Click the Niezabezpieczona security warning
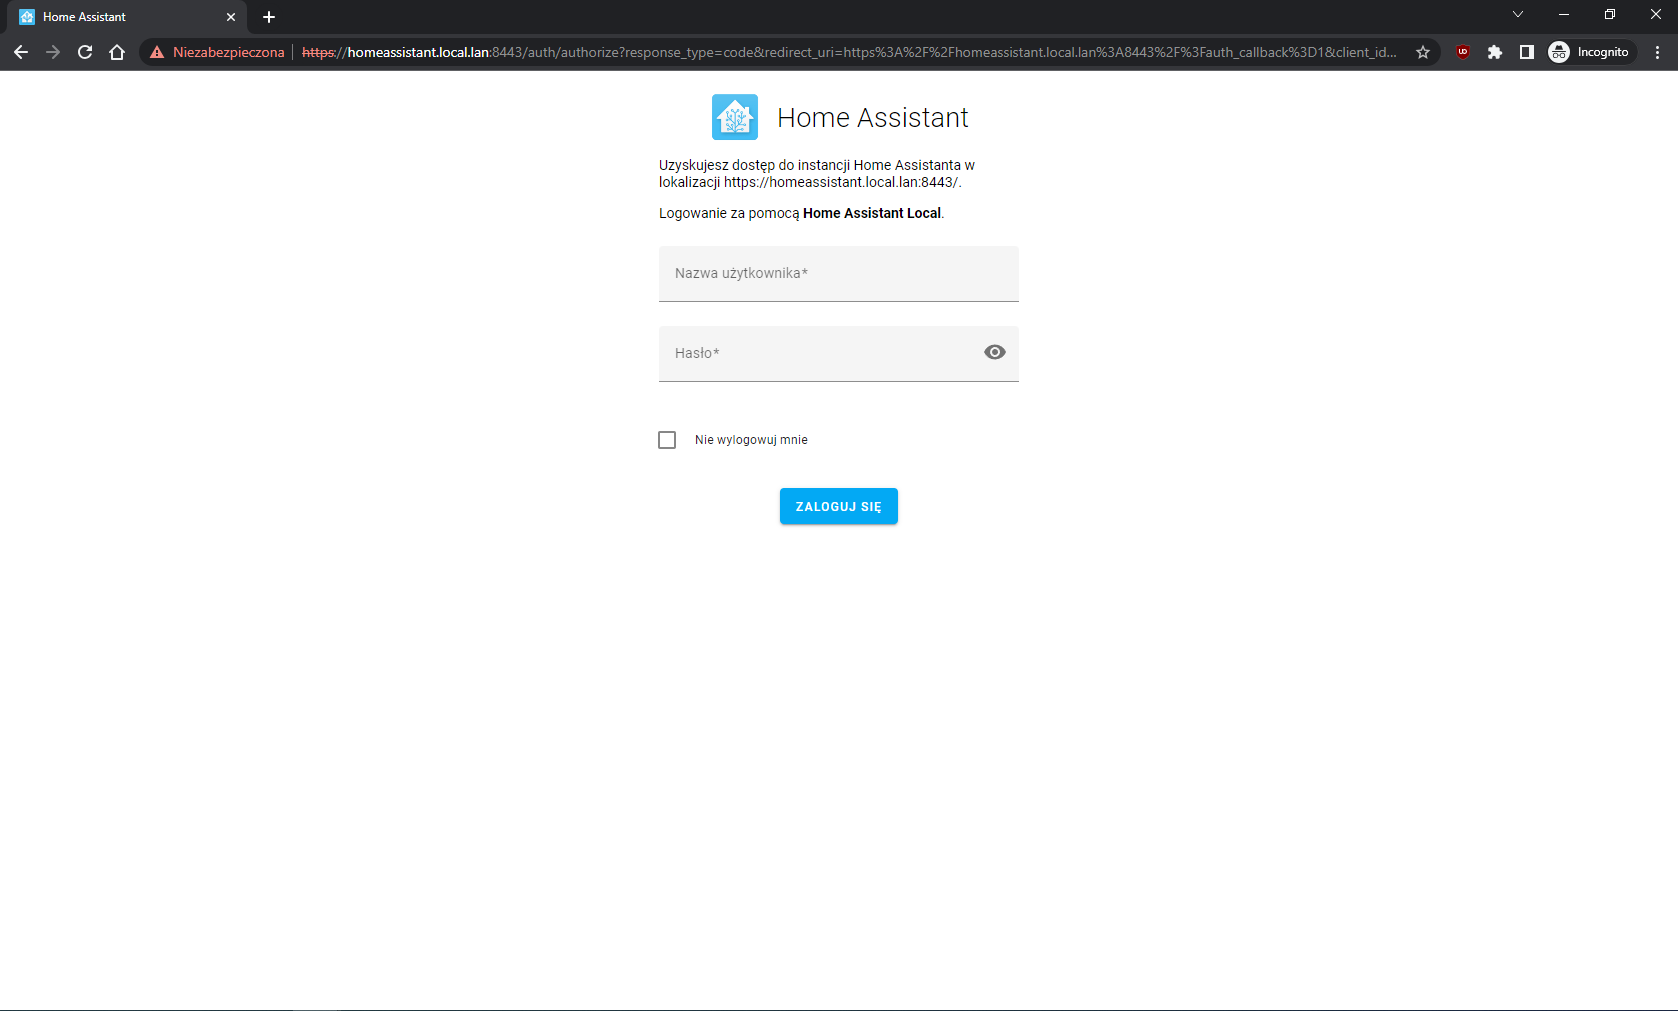 (217, 52)
